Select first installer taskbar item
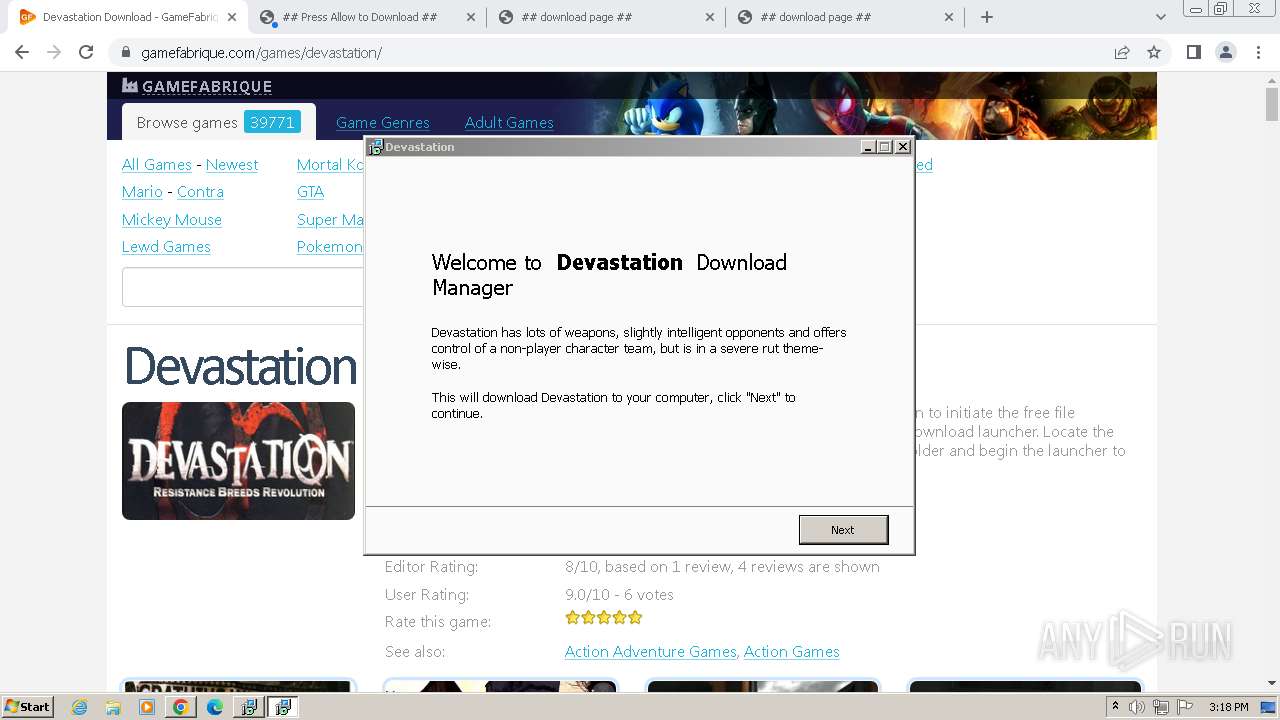 pos(249,707)
